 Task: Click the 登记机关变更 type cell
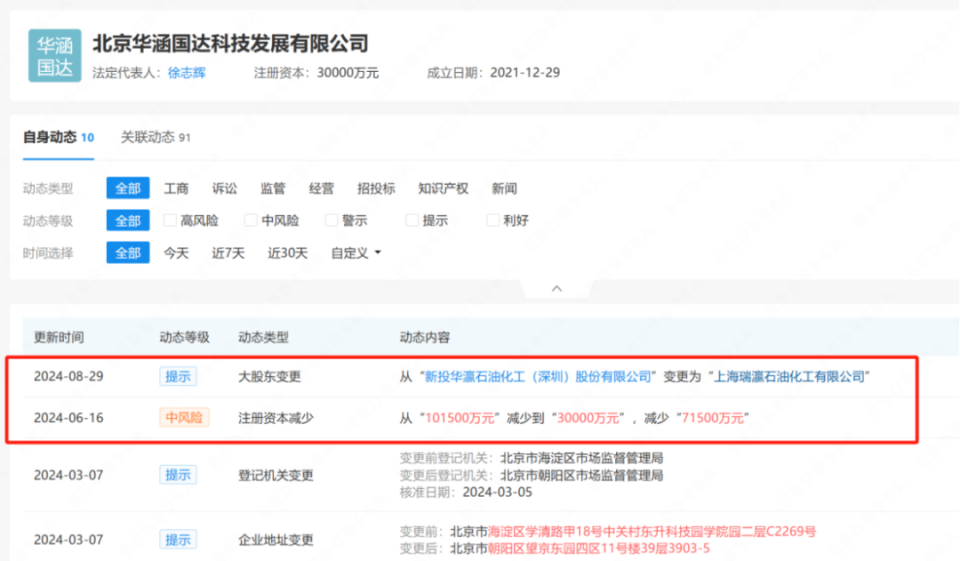point(276,475)
